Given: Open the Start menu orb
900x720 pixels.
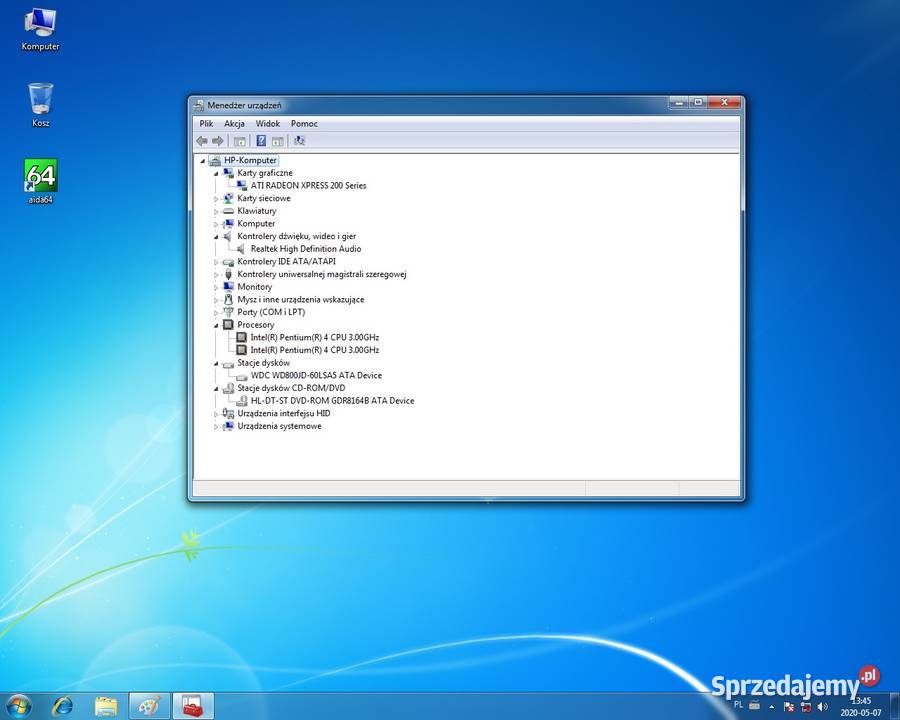Looking at the screenshot, I should click(x=19, y=706).
